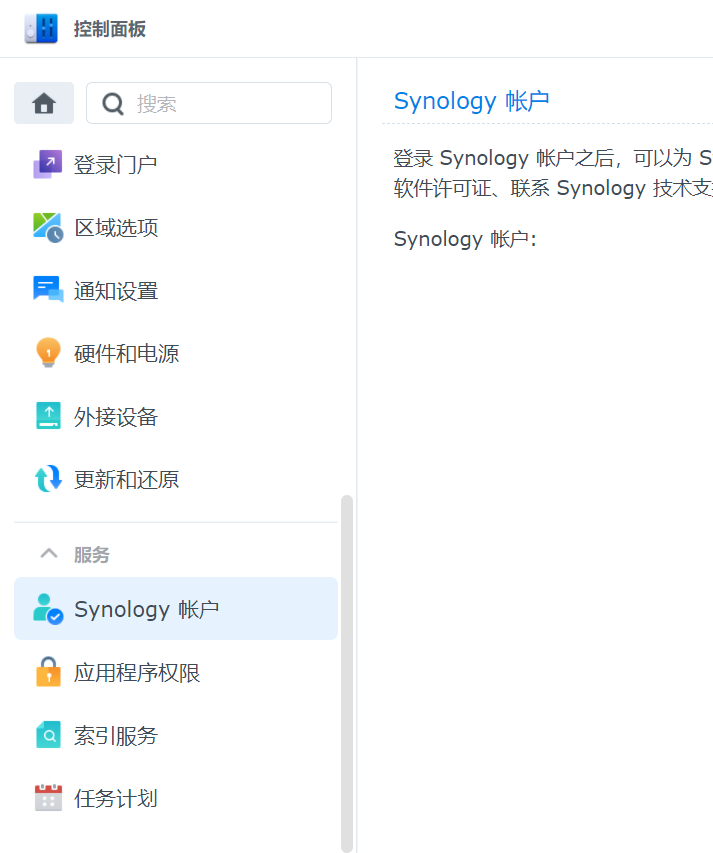Viewport: 713px width, 853px height.
Task: Click the 区域选项 icon
Action: coord(48,227)
